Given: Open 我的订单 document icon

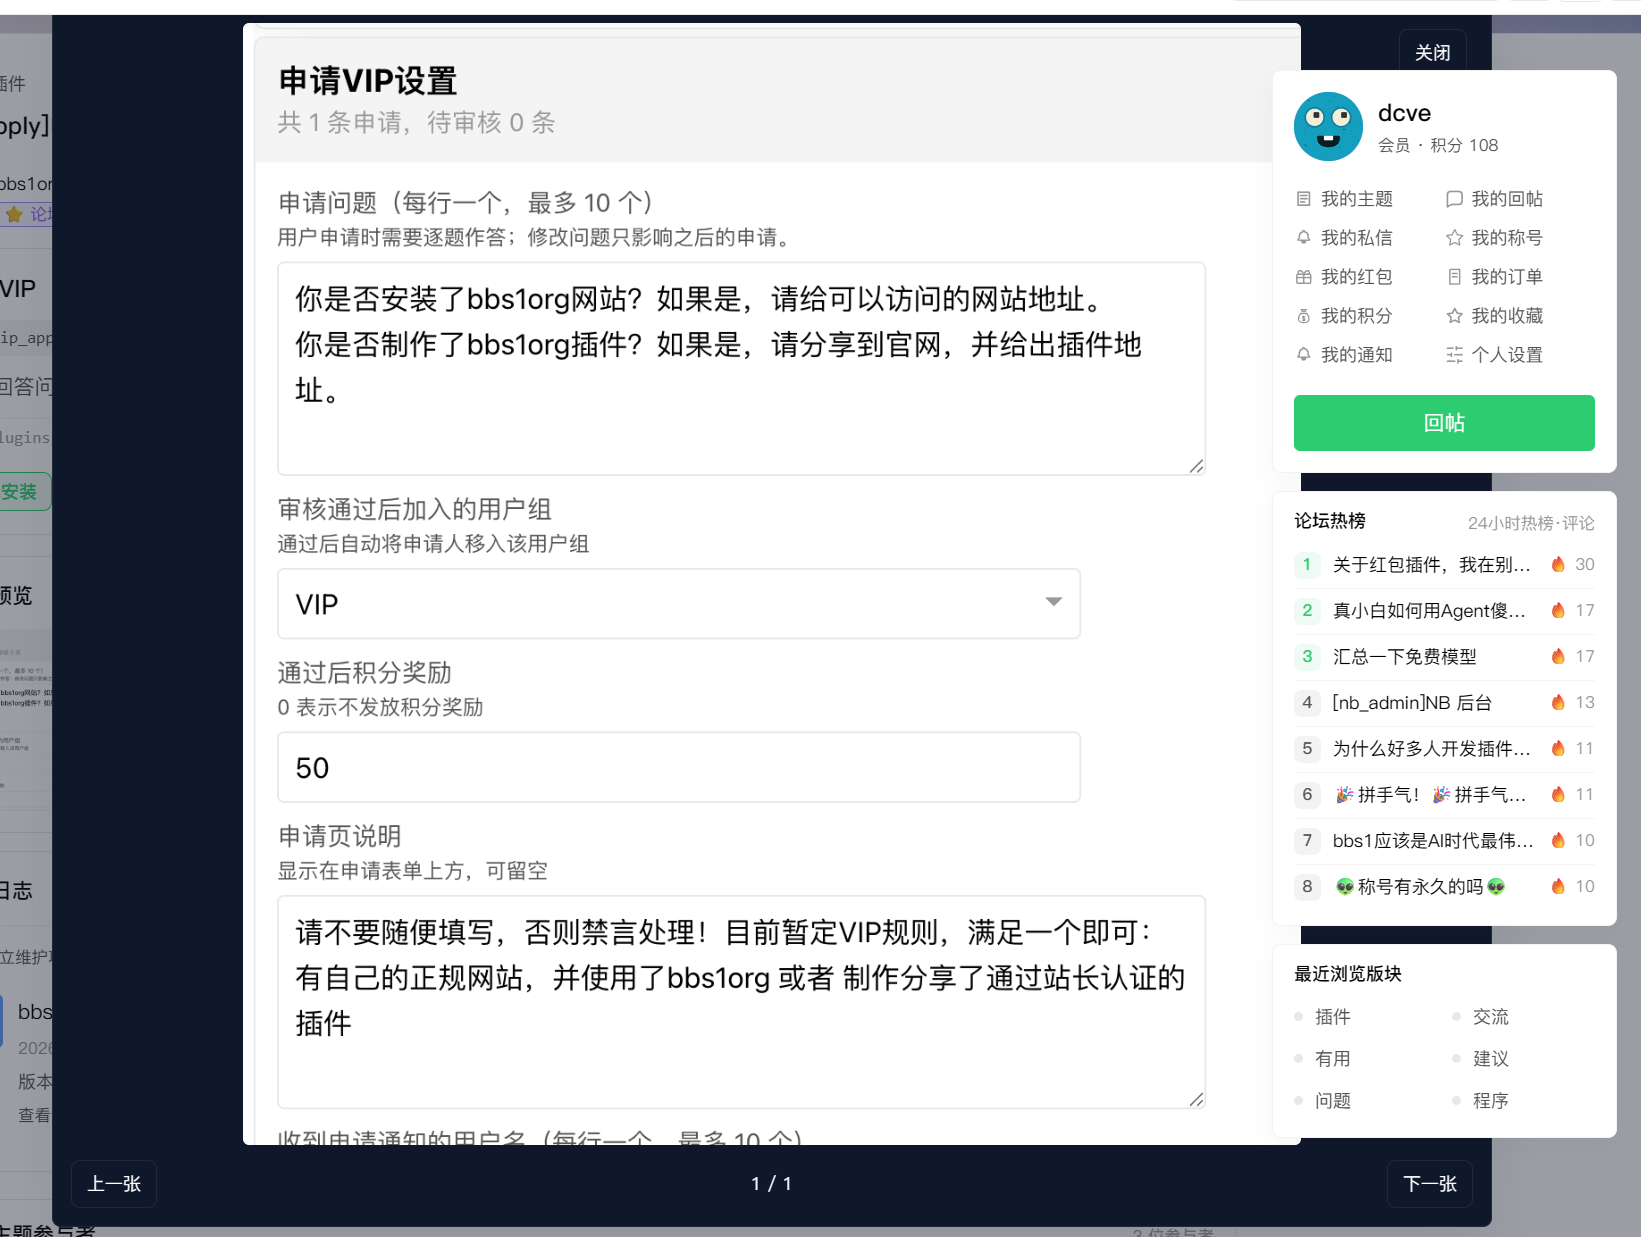Looking at the screenshot, I should tap(1454, 277).
